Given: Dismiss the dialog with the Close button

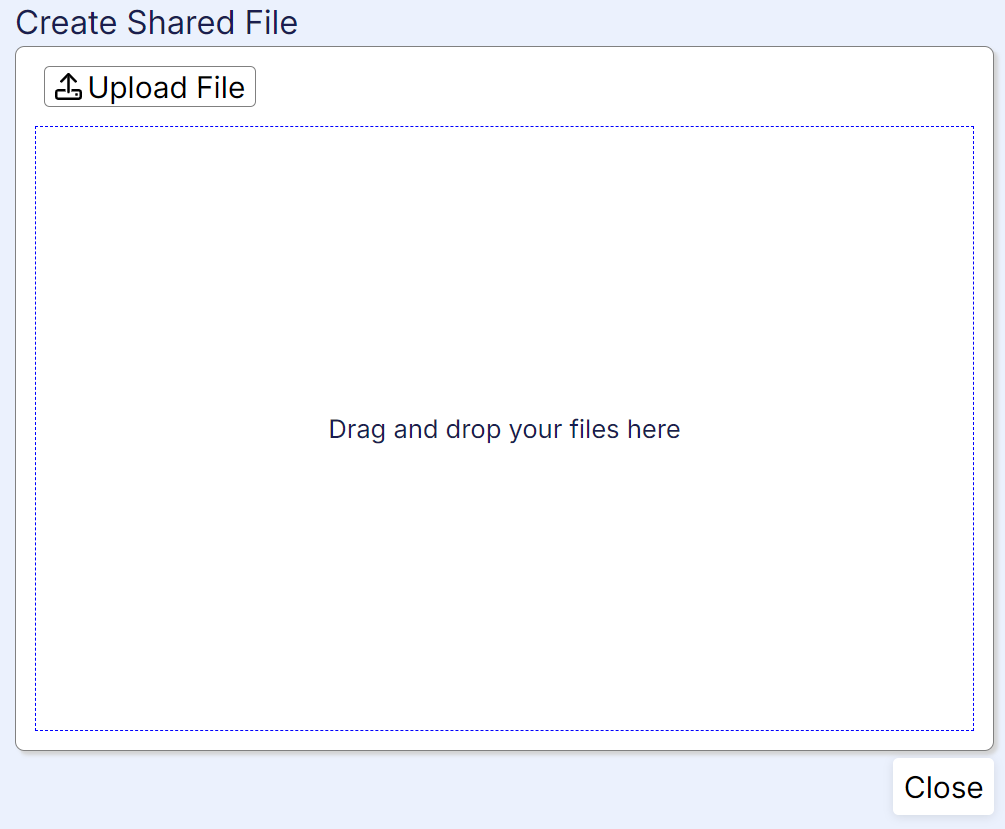Looking at the screenshot, I should tap(943, 787).
